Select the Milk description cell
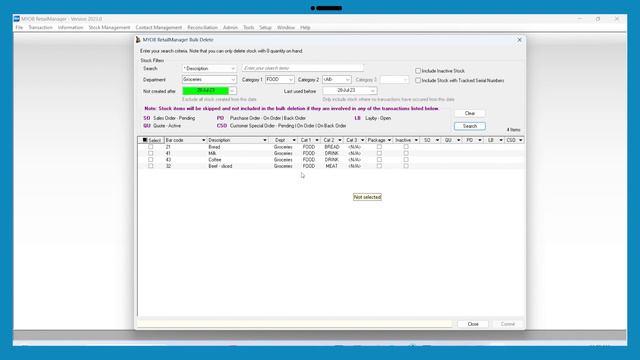The image size is (640, 360). click(x=237, y=153)
